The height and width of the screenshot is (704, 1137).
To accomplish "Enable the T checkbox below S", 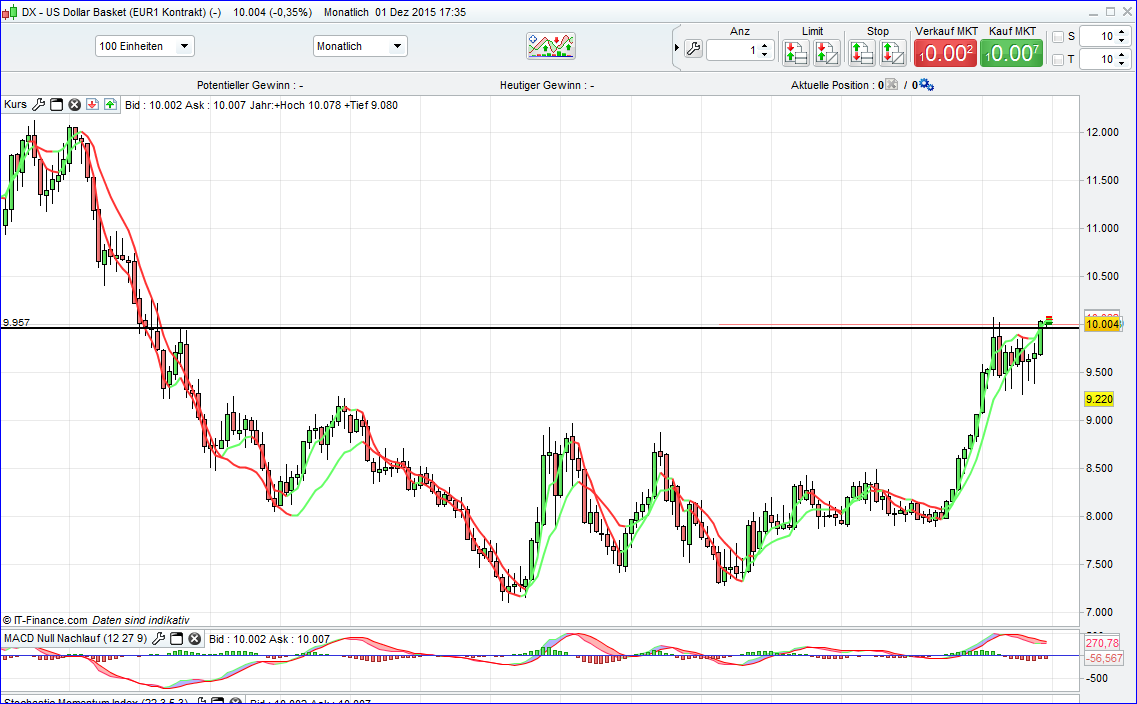I will [x=1058, y=59].
